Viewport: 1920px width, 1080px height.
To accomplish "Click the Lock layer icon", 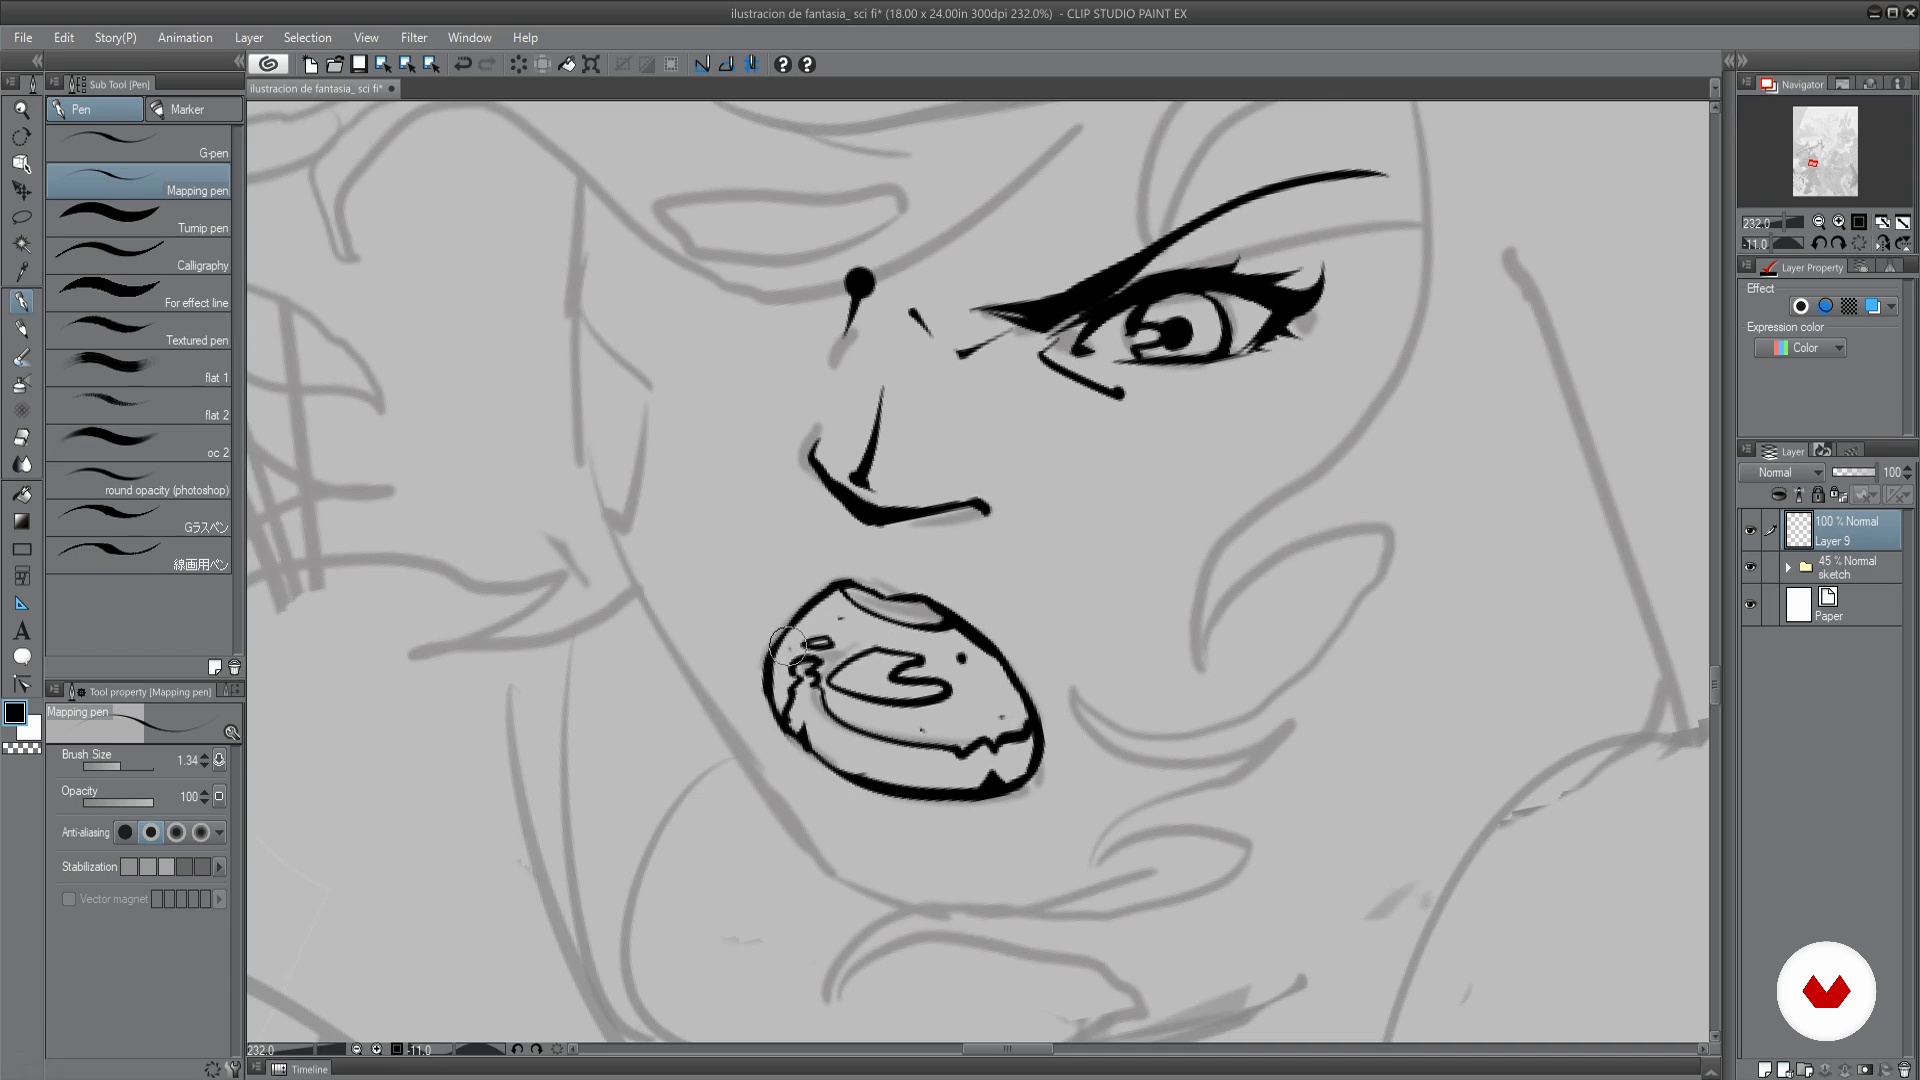I will click(1818, 494).
